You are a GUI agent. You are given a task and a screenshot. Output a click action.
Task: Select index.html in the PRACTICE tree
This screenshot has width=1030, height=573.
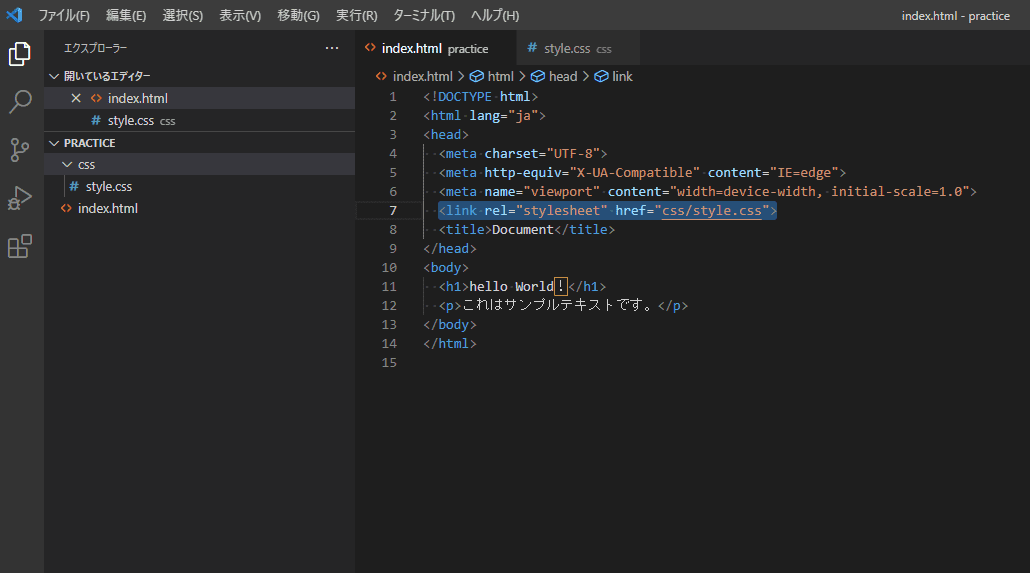coord(107,208)
